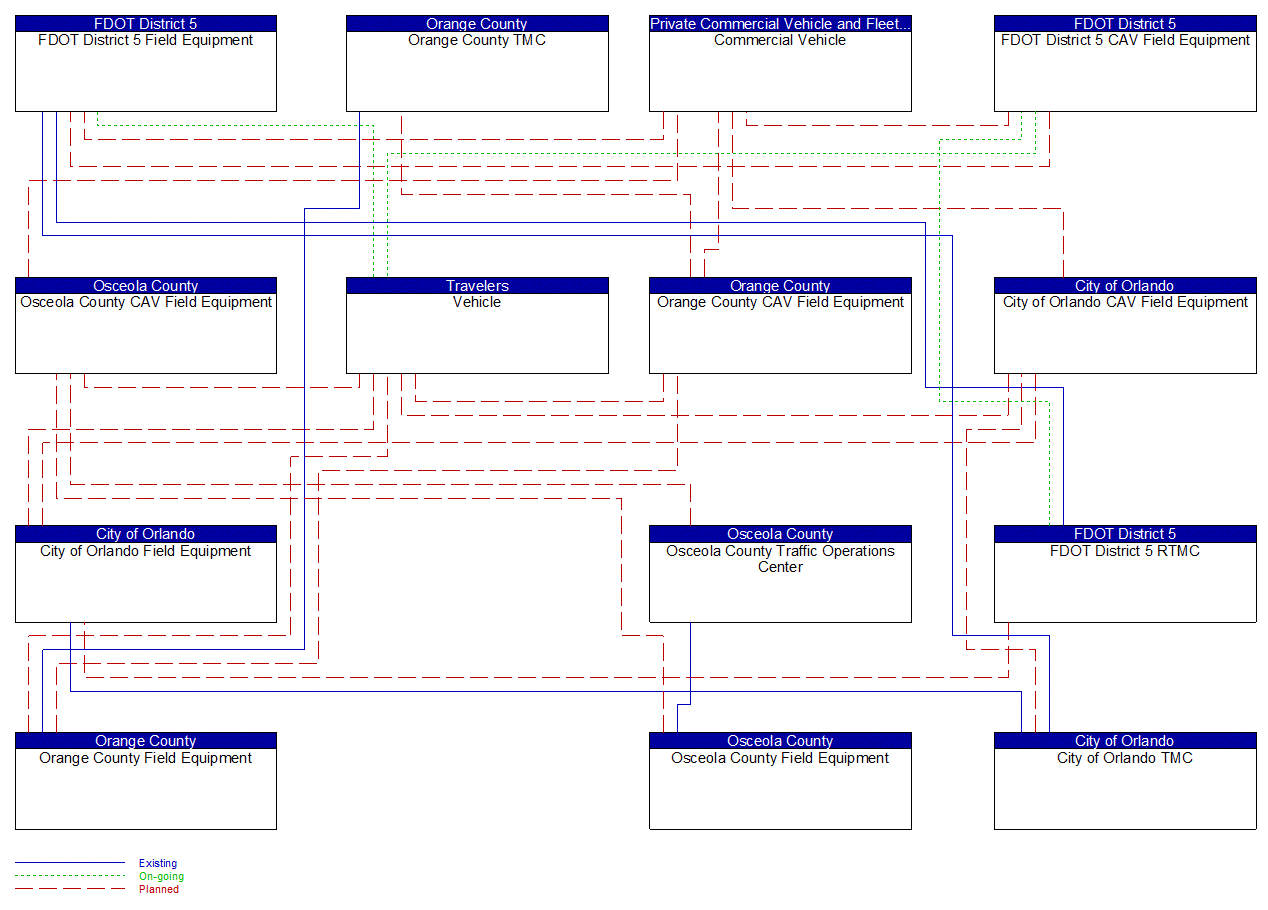Click the Osceola County title bar header
Screen dimensions: 1268x910
click(x=780, y=534)
